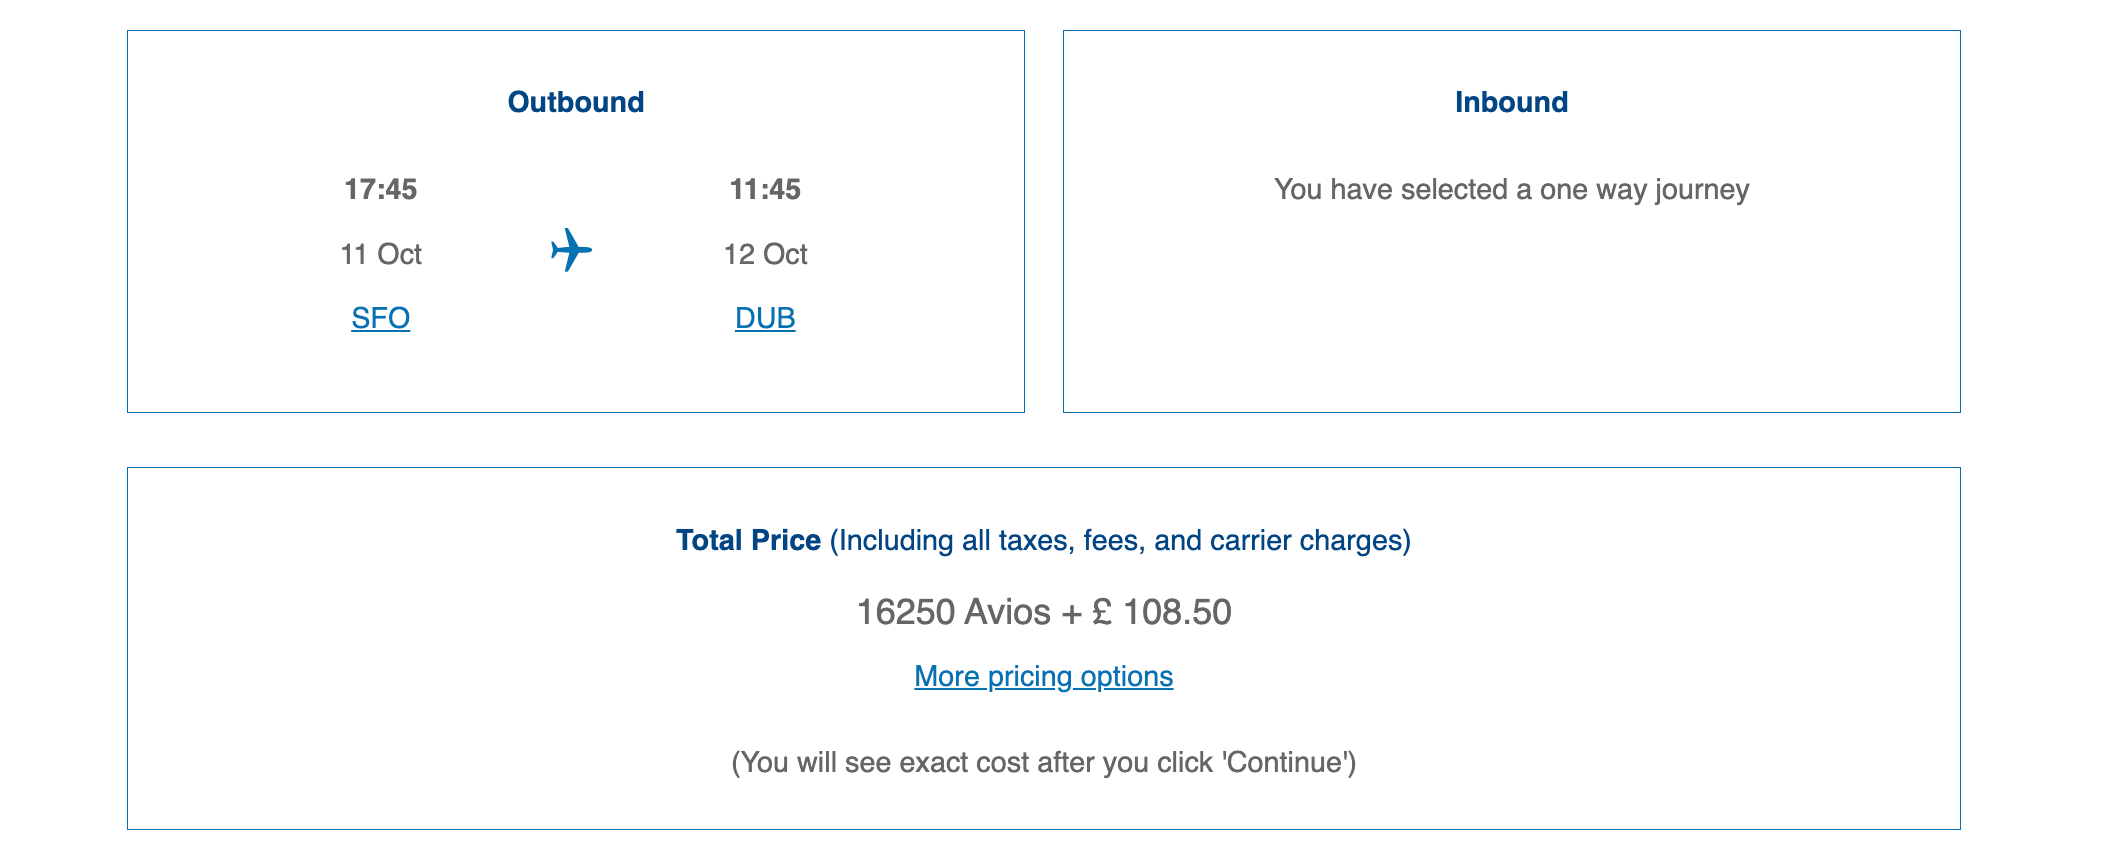Click the one way journey message
2128x848 pixels.
pyautogui.click(x=1511, y=190)
